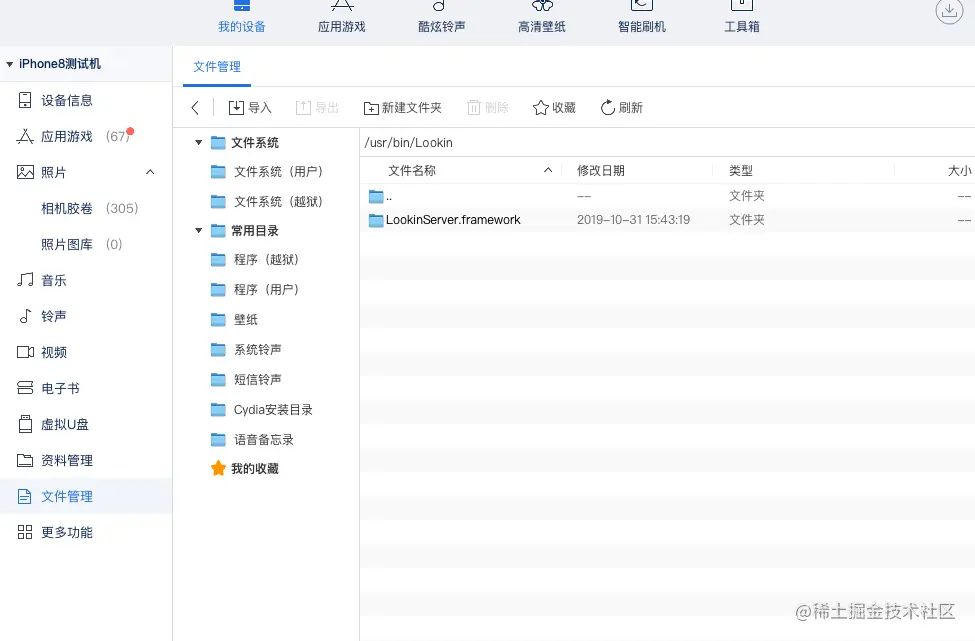Select the 文件系统 root folder
The image size is (975, 641).
[x=244, y=142]
